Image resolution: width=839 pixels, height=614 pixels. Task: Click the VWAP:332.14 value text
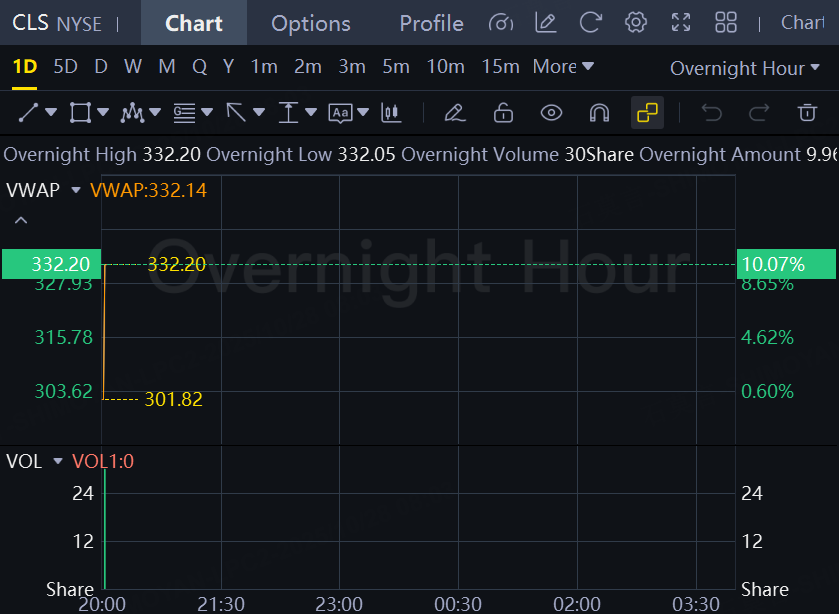pos(148,190)
